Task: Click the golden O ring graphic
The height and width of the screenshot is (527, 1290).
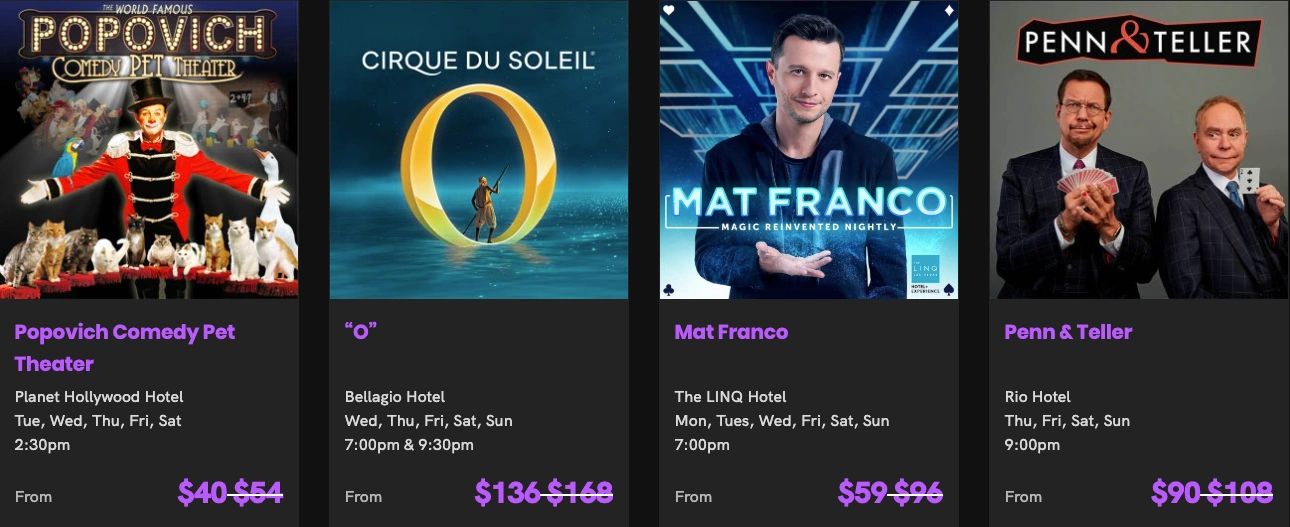Action: tap(478, 160)
